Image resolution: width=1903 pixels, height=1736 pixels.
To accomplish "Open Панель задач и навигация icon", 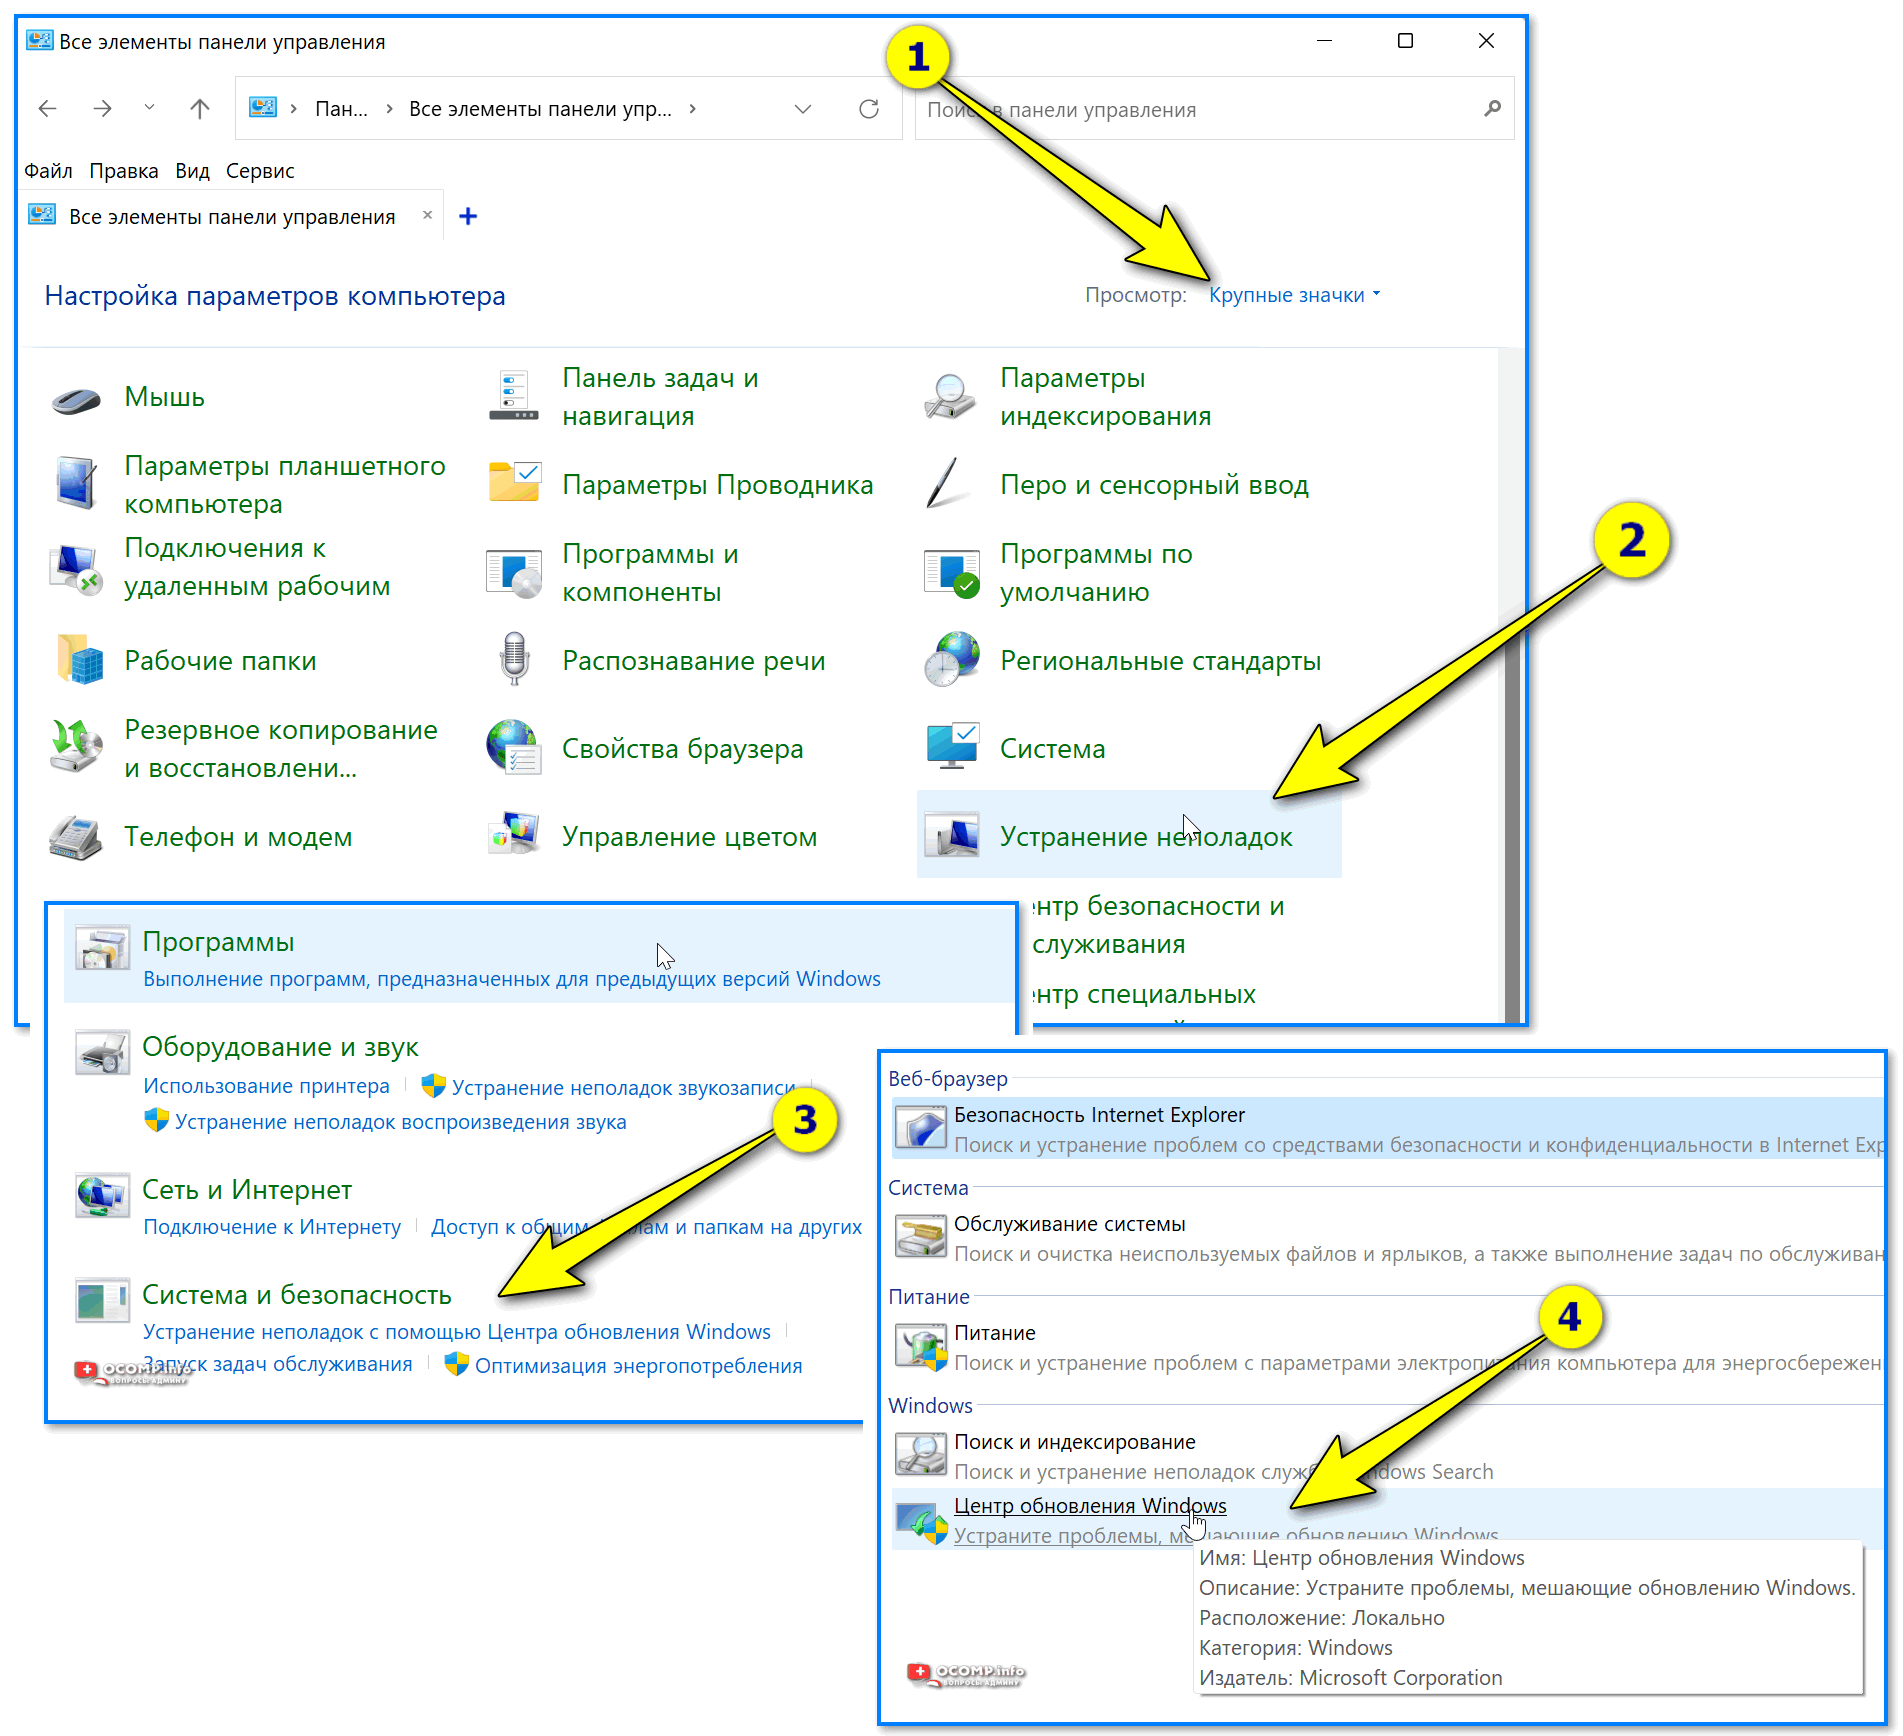I will tap(514, 396).
